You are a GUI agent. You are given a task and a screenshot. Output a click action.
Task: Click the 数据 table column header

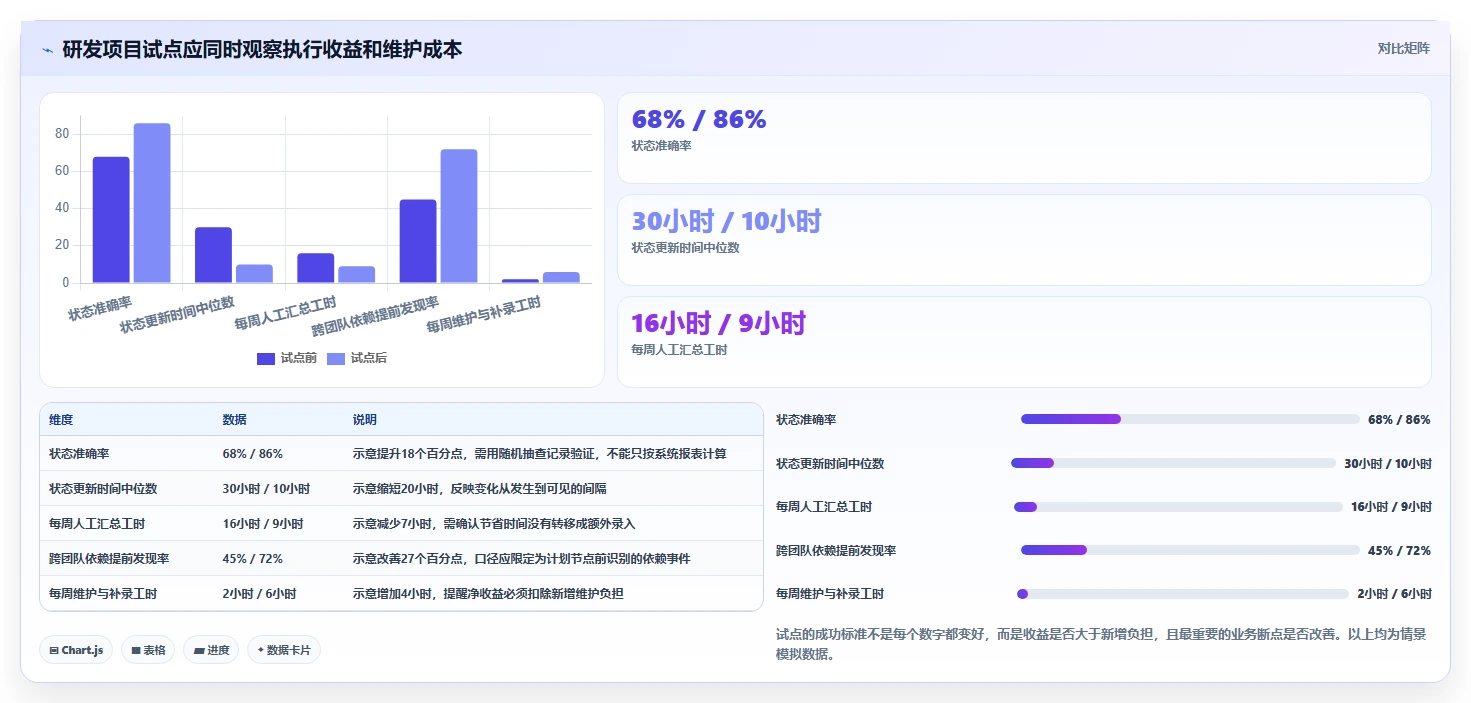(234, 420)
